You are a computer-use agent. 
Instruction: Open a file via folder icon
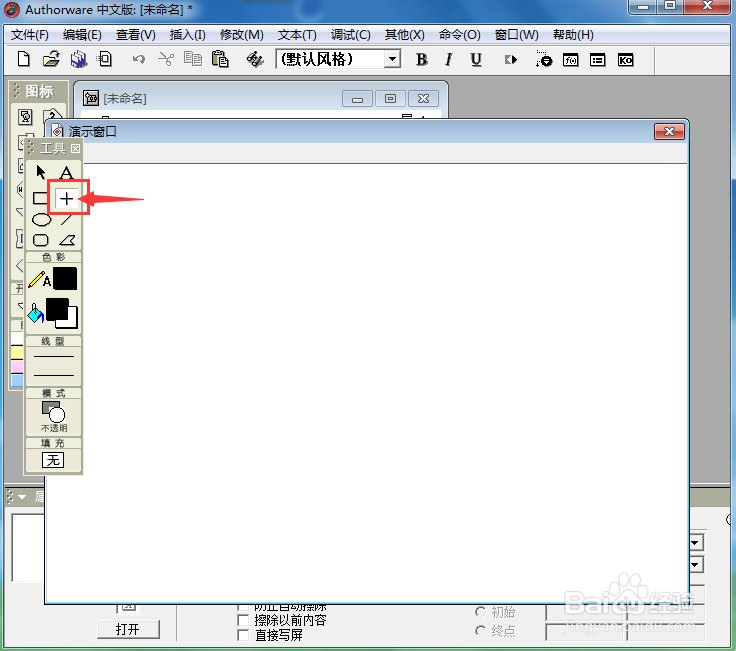[51, 60]
